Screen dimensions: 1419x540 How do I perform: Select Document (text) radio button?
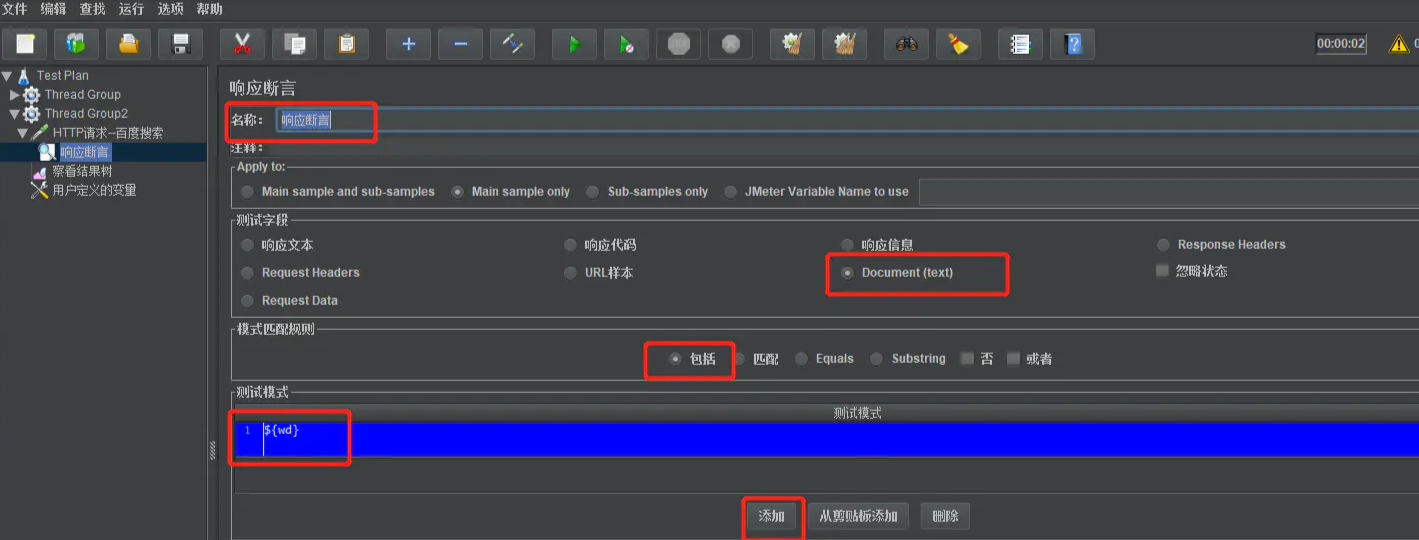[848, 273]
